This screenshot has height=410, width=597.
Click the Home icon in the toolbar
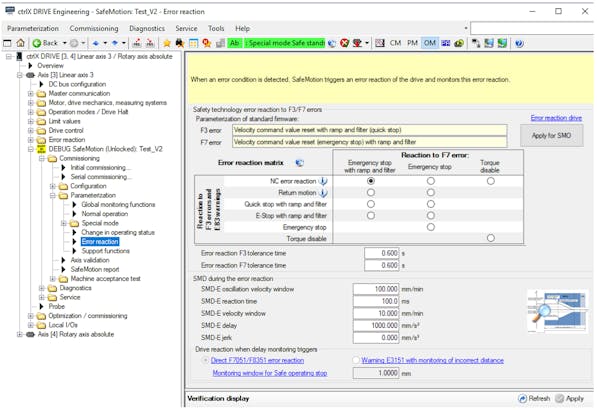(x=21, y=43)
